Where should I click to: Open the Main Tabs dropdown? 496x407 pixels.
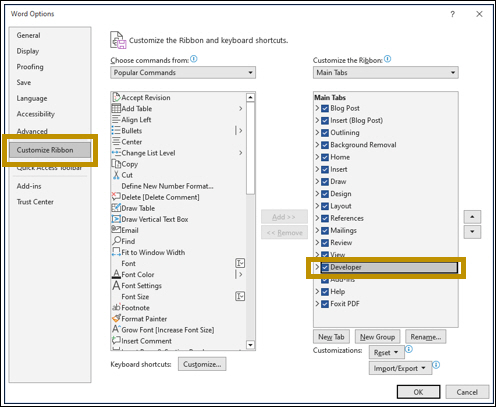(x=386, y=73)
